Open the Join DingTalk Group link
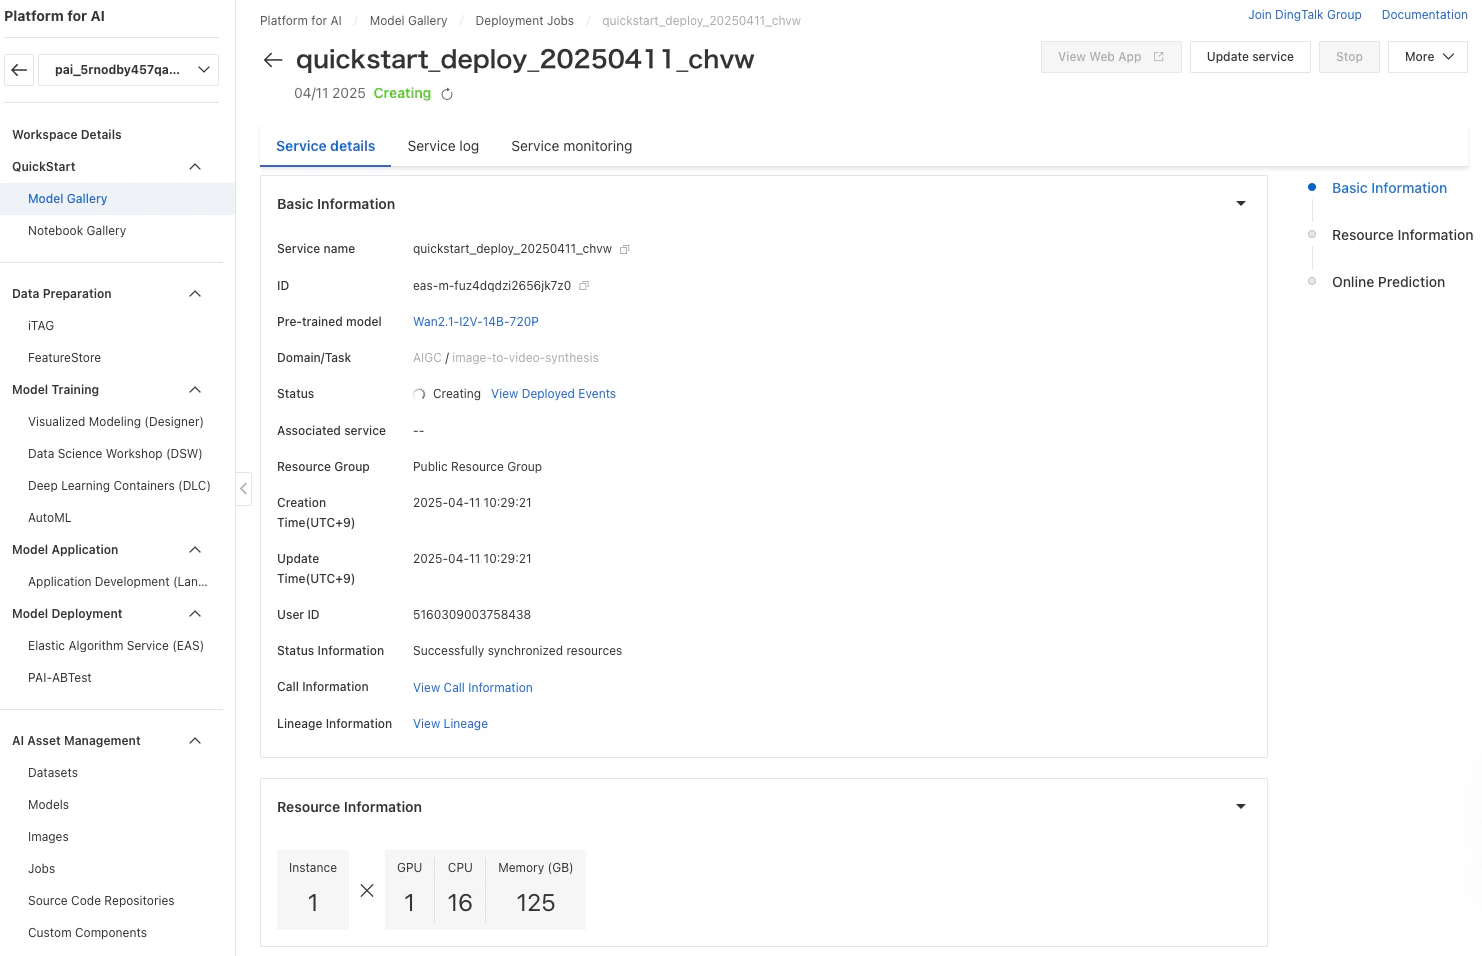 point(1305,15)
